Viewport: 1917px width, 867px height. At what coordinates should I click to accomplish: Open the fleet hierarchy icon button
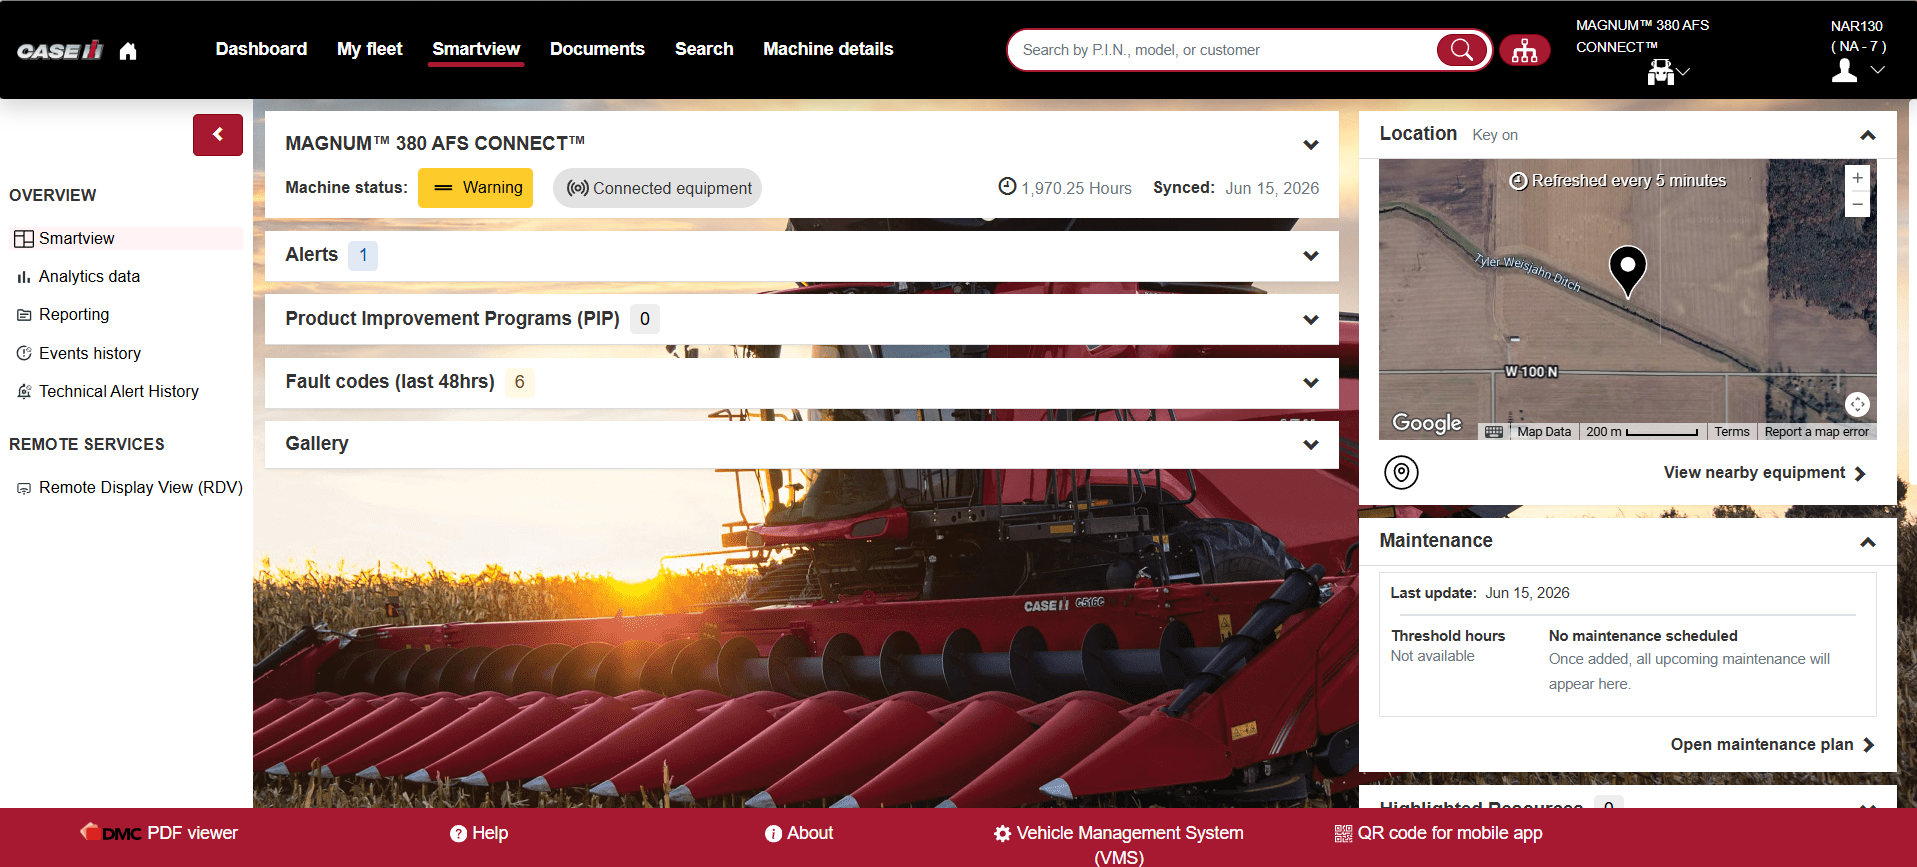pyautogui.click(x=1524, y=50)
